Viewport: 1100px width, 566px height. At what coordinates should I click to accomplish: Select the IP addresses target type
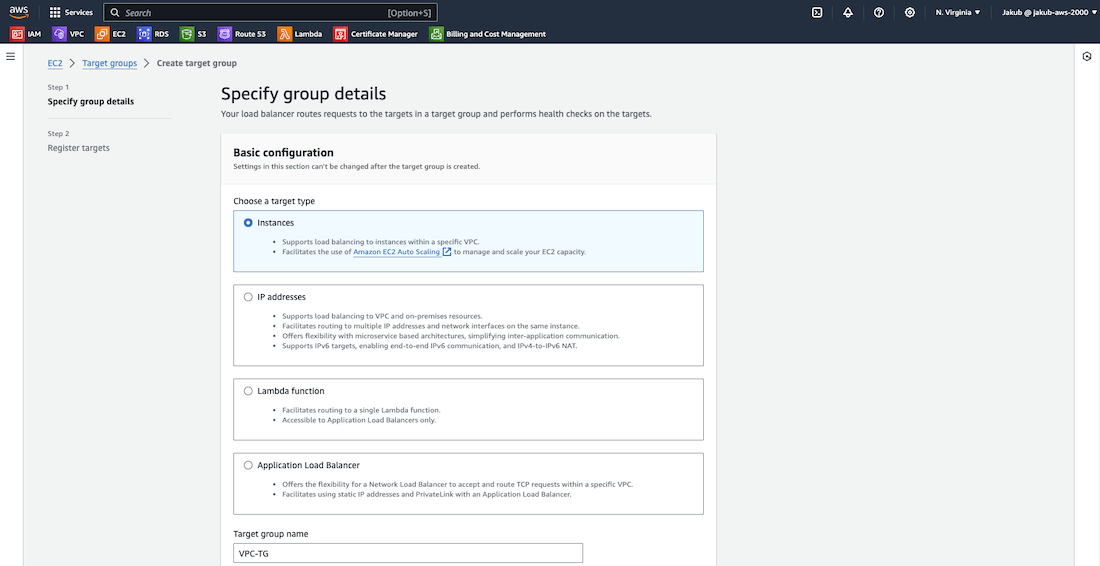coord(249,297)
